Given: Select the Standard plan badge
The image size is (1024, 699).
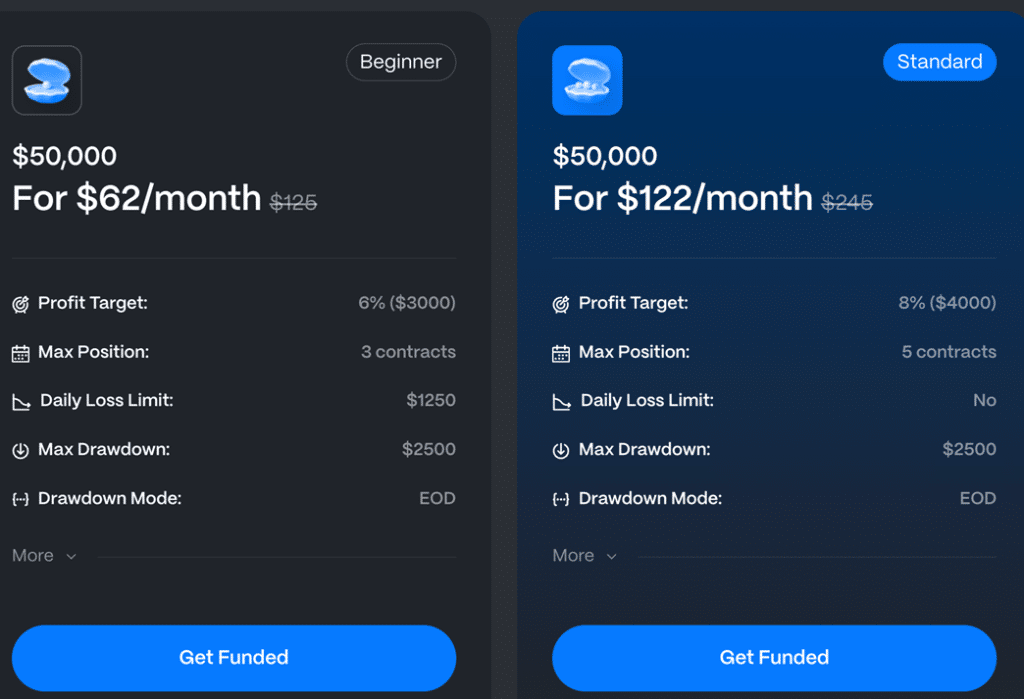Looking at the screenshot, I should click(940, 62).
